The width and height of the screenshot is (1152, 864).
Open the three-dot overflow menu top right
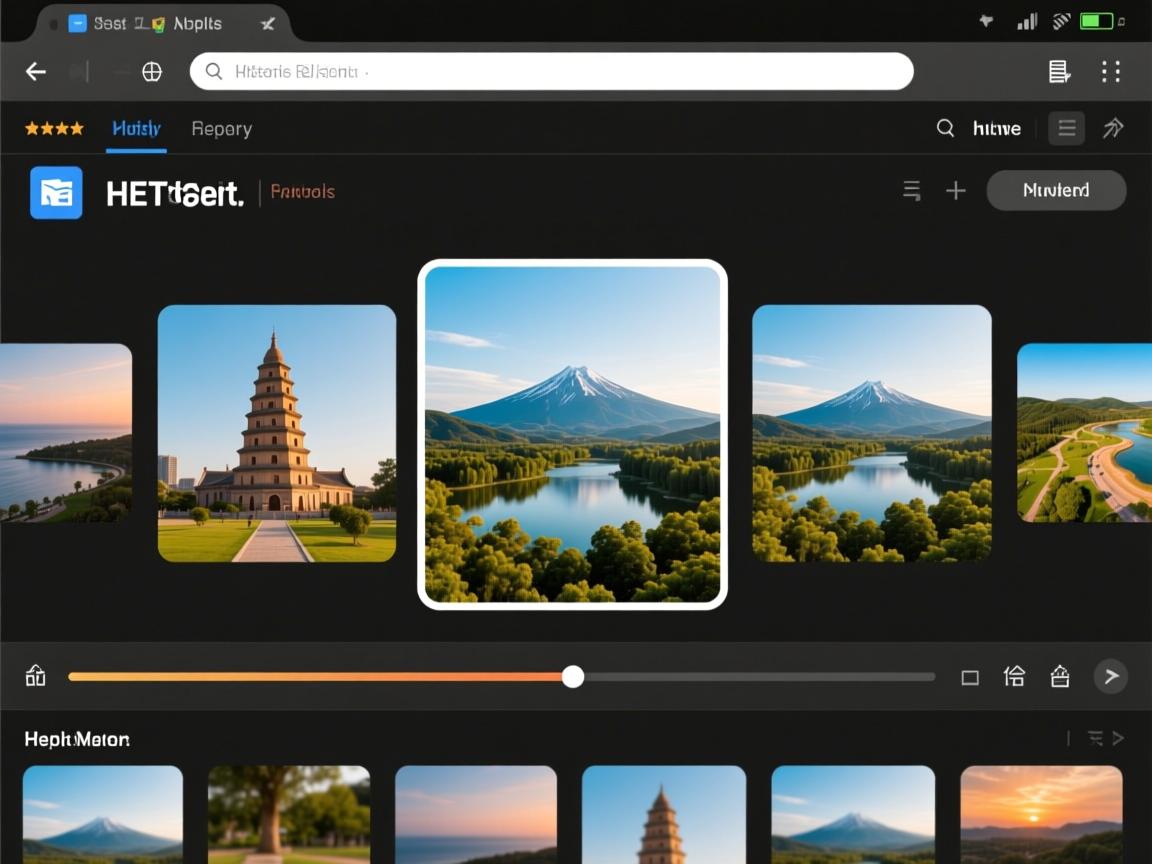pos(1111,71)
